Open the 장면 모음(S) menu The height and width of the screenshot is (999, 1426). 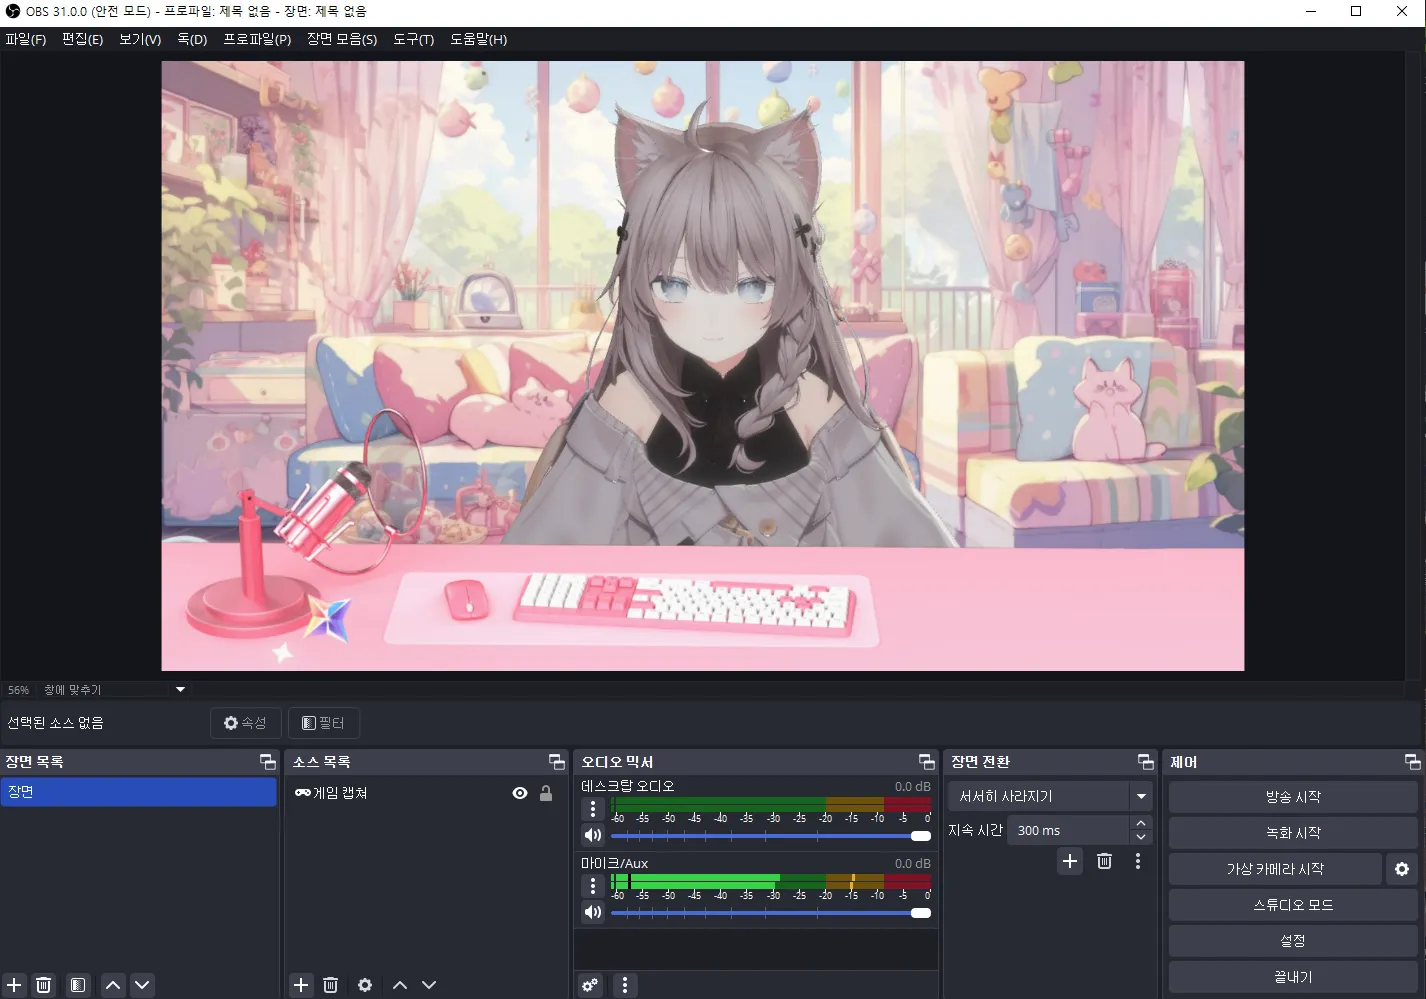(x=342, y=39)
